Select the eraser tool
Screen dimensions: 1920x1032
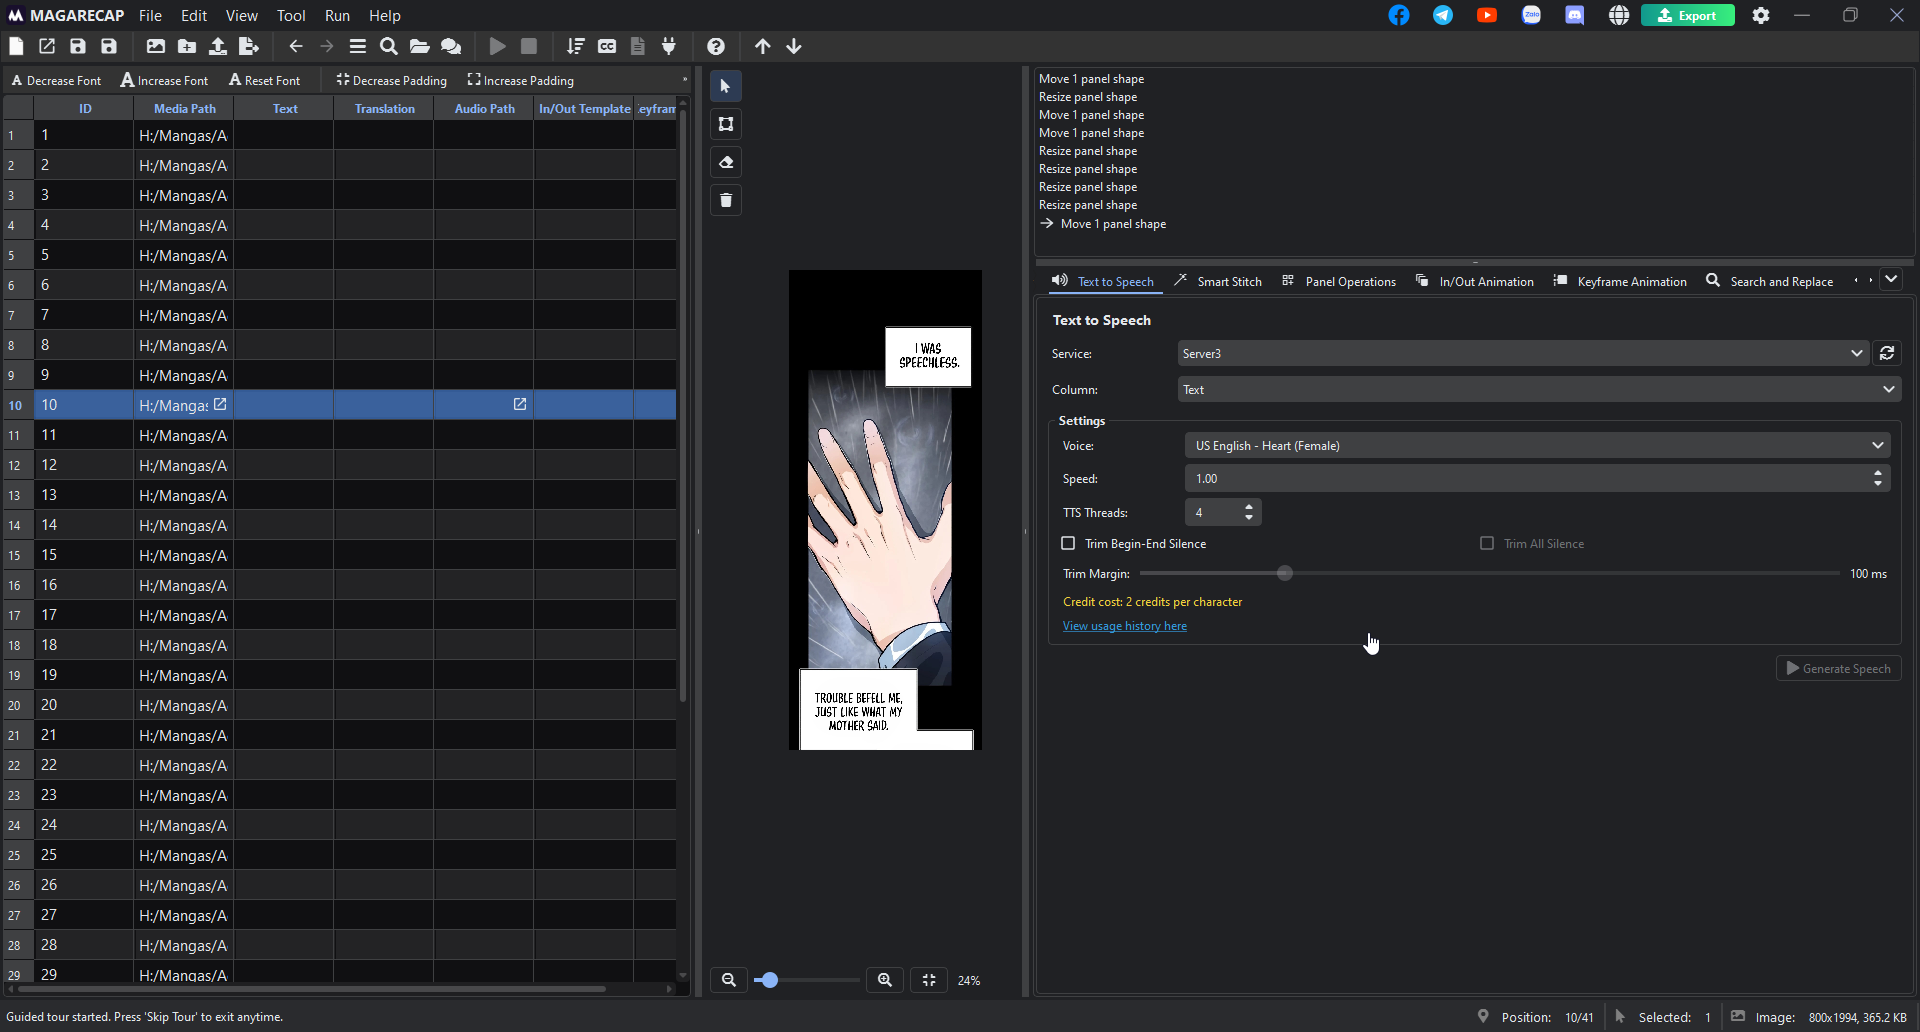[726, 162]
